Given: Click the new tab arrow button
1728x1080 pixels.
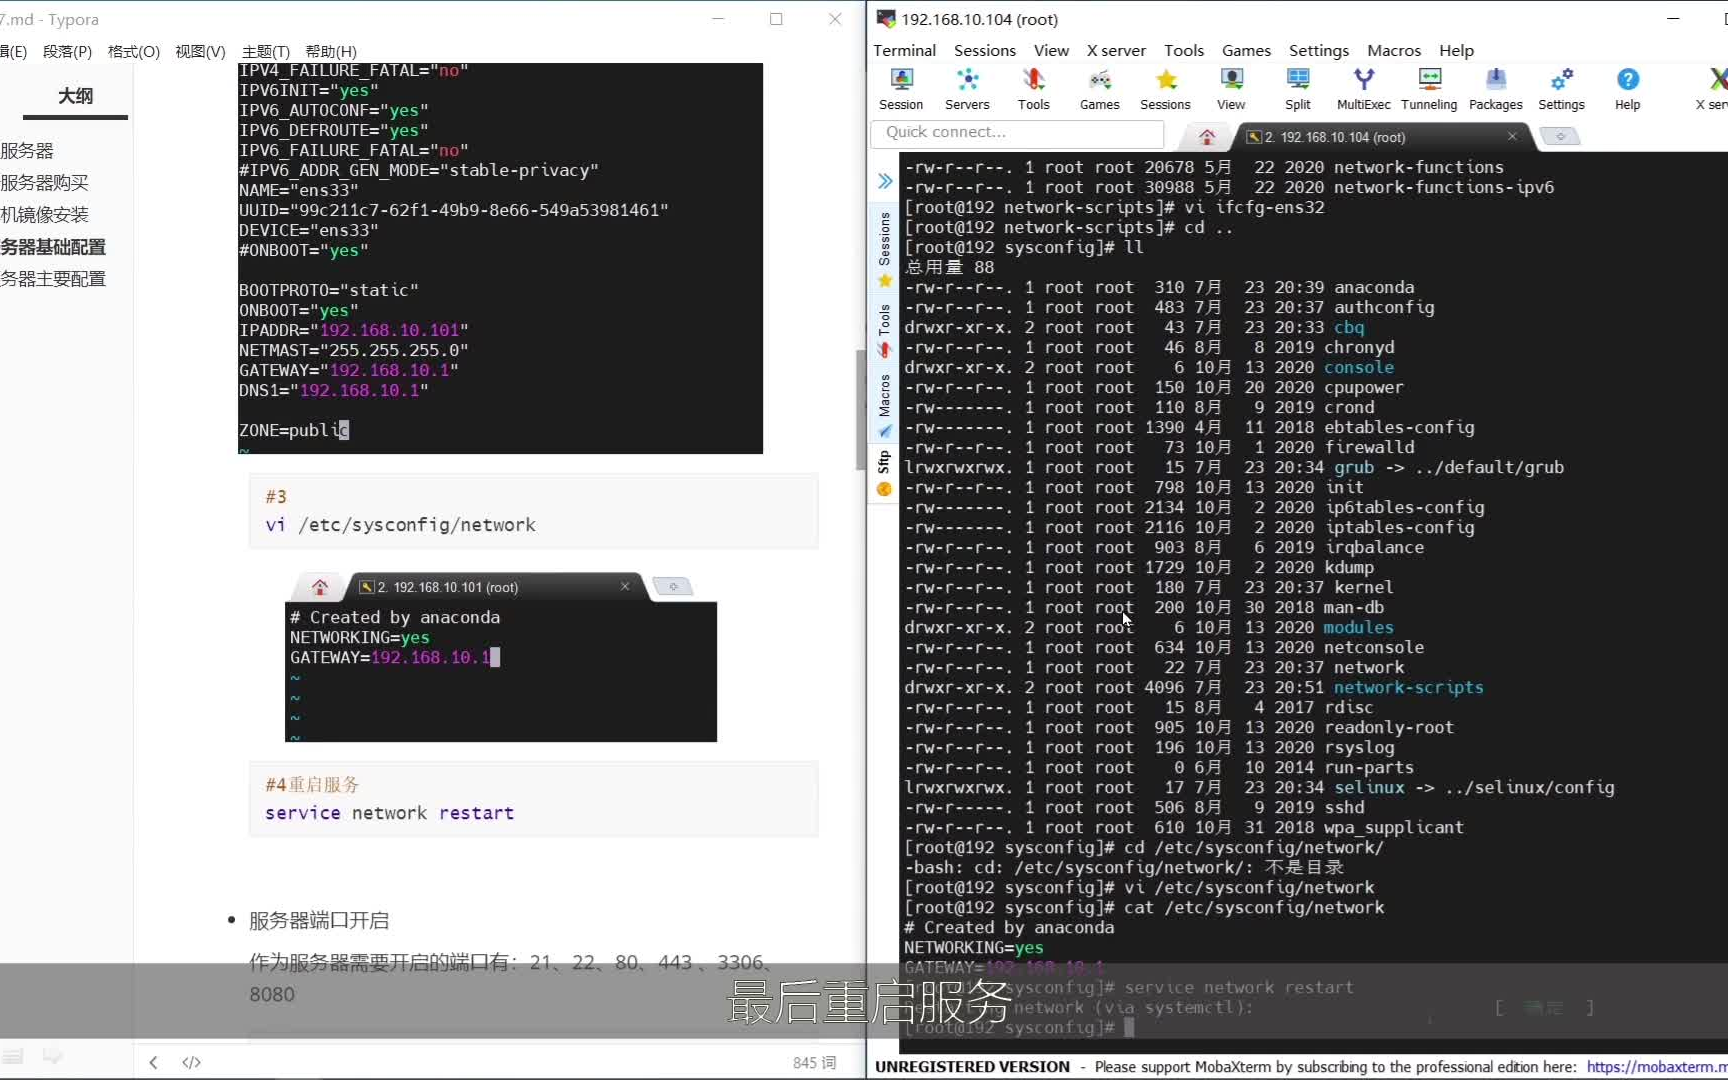Looking at the screenshot, I should 1559,136.
